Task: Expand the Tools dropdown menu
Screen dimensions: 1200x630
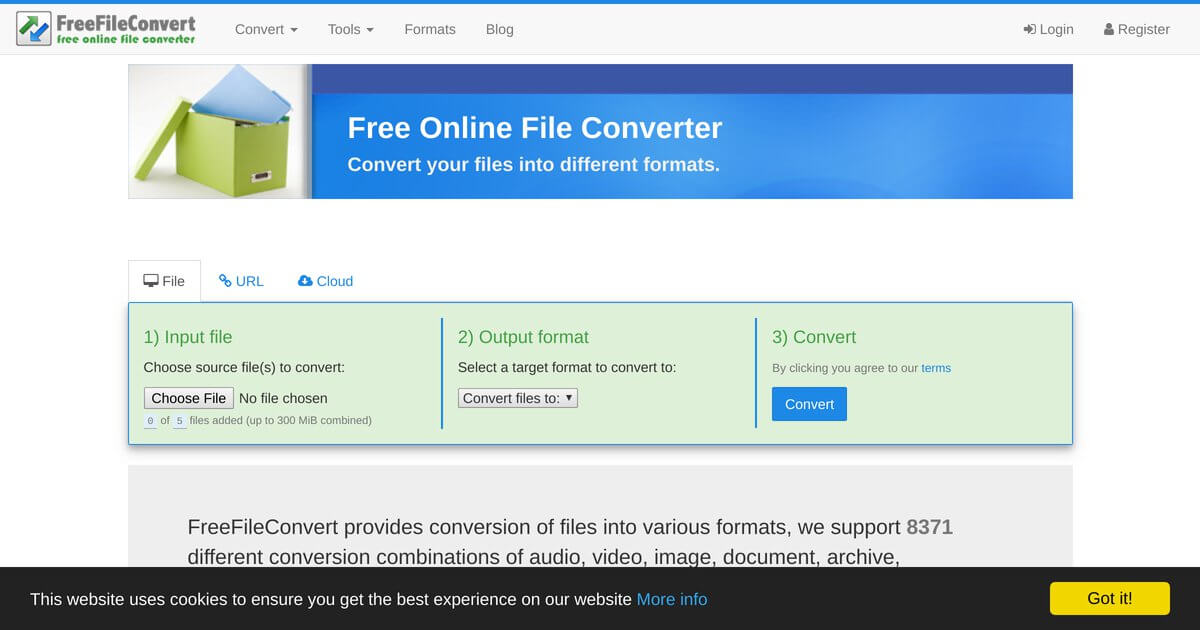Action: click(x=351, y=29)
